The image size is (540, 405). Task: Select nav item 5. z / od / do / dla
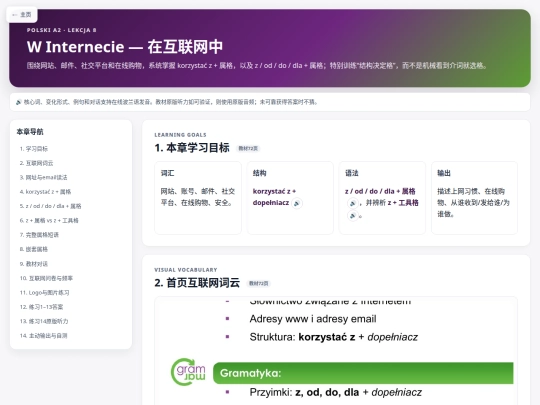(x=51, y=206)
